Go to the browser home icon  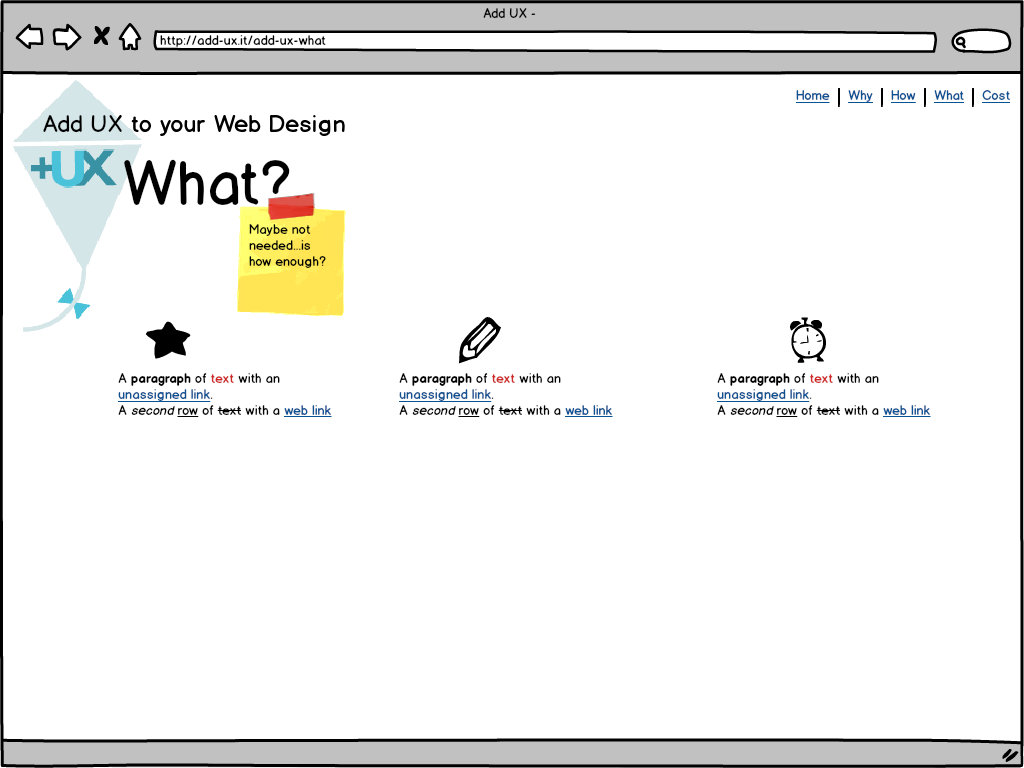(130, 37)
